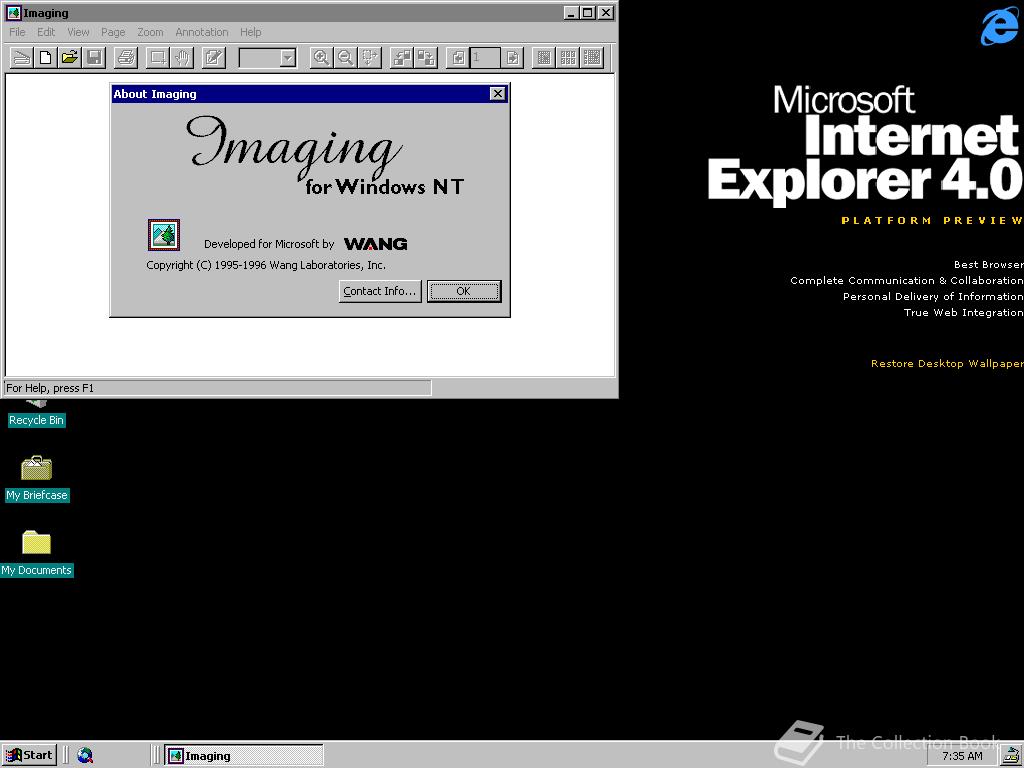Switch to Thumbnail view icon
The height and width of the screenshot is (768, 1024).
(568, 57)
